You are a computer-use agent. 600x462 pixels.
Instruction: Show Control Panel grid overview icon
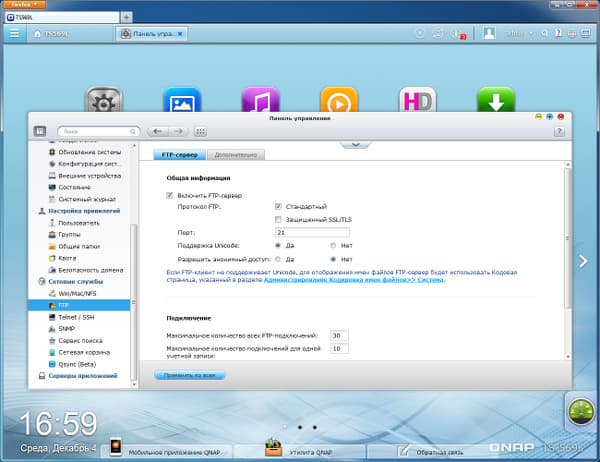click(x=200, y=131)
